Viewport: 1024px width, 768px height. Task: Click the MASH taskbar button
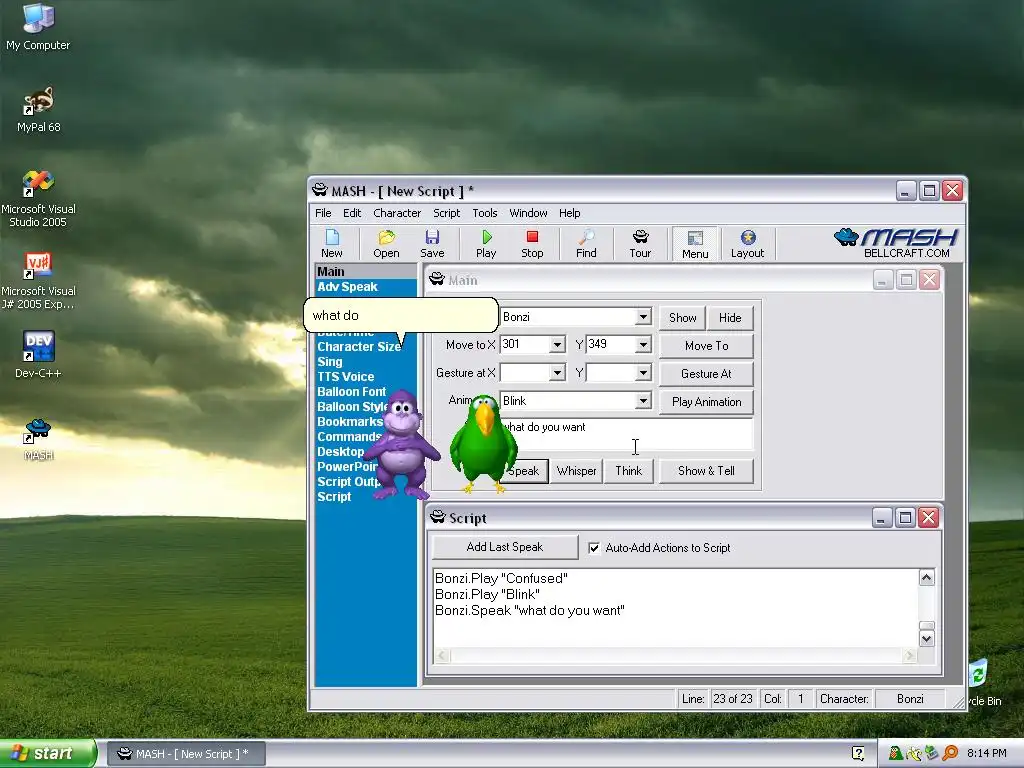185,754
